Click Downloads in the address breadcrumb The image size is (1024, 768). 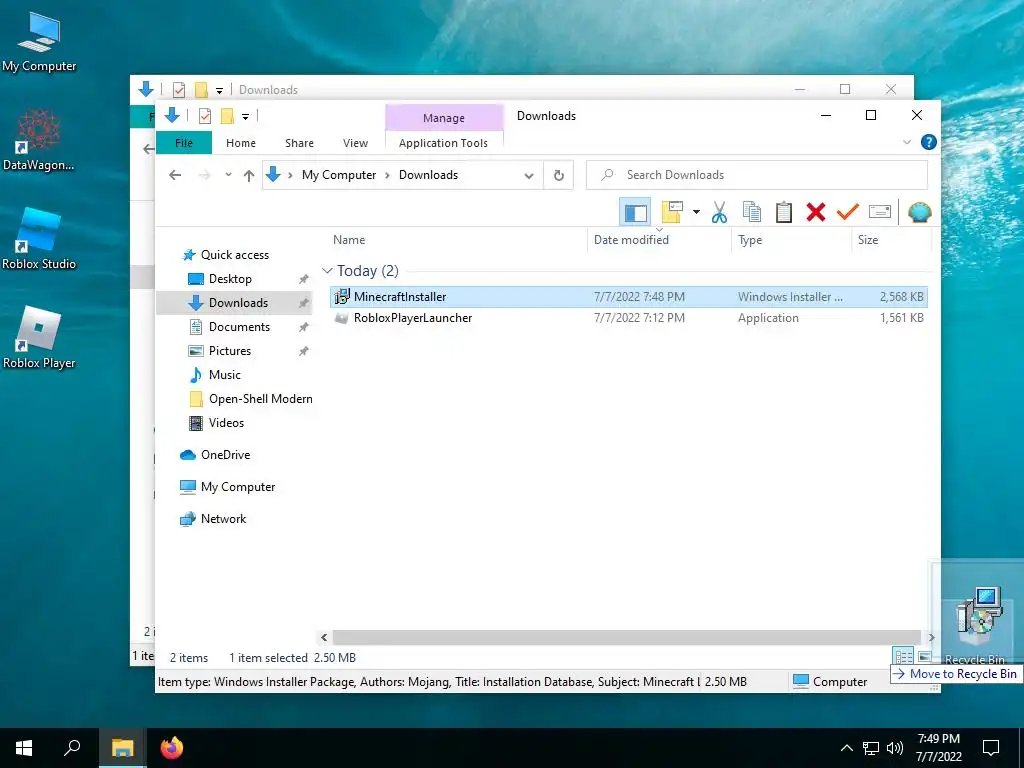tap(428, 175)
